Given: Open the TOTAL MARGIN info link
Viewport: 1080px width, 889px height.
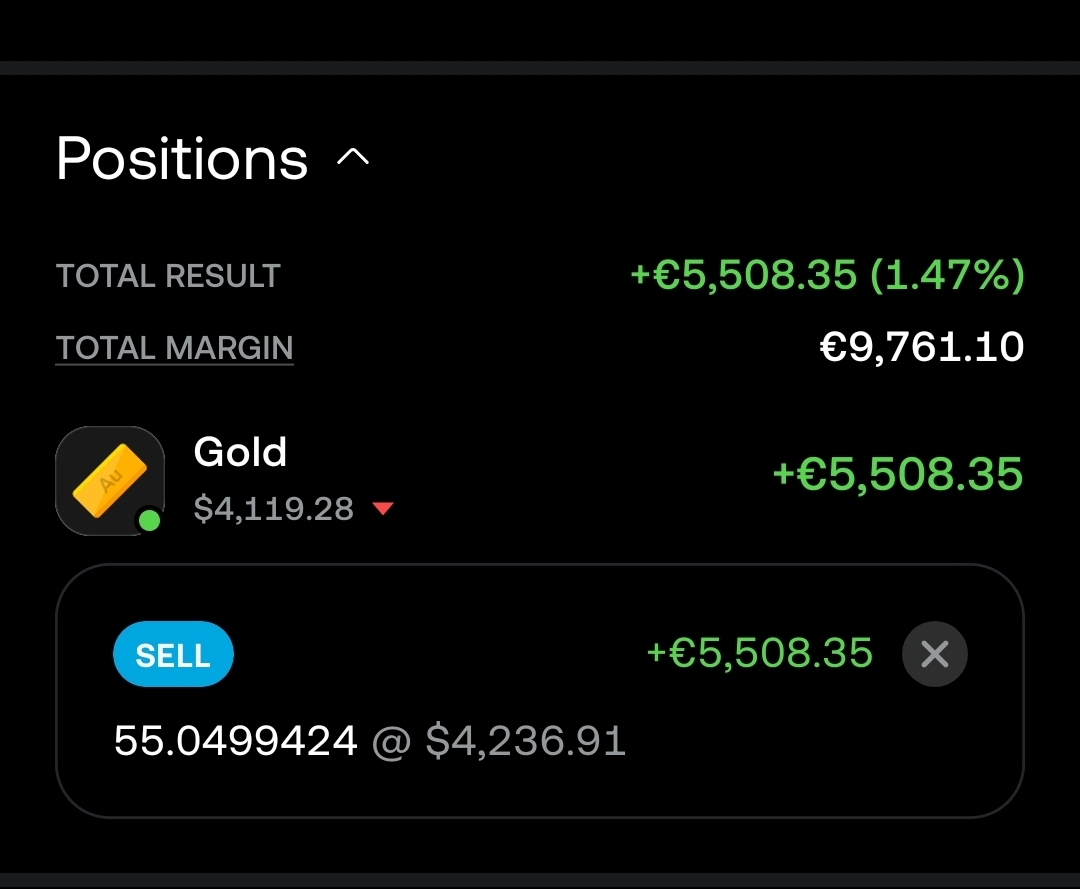Looking at the screenshot, I should [174, 348].
